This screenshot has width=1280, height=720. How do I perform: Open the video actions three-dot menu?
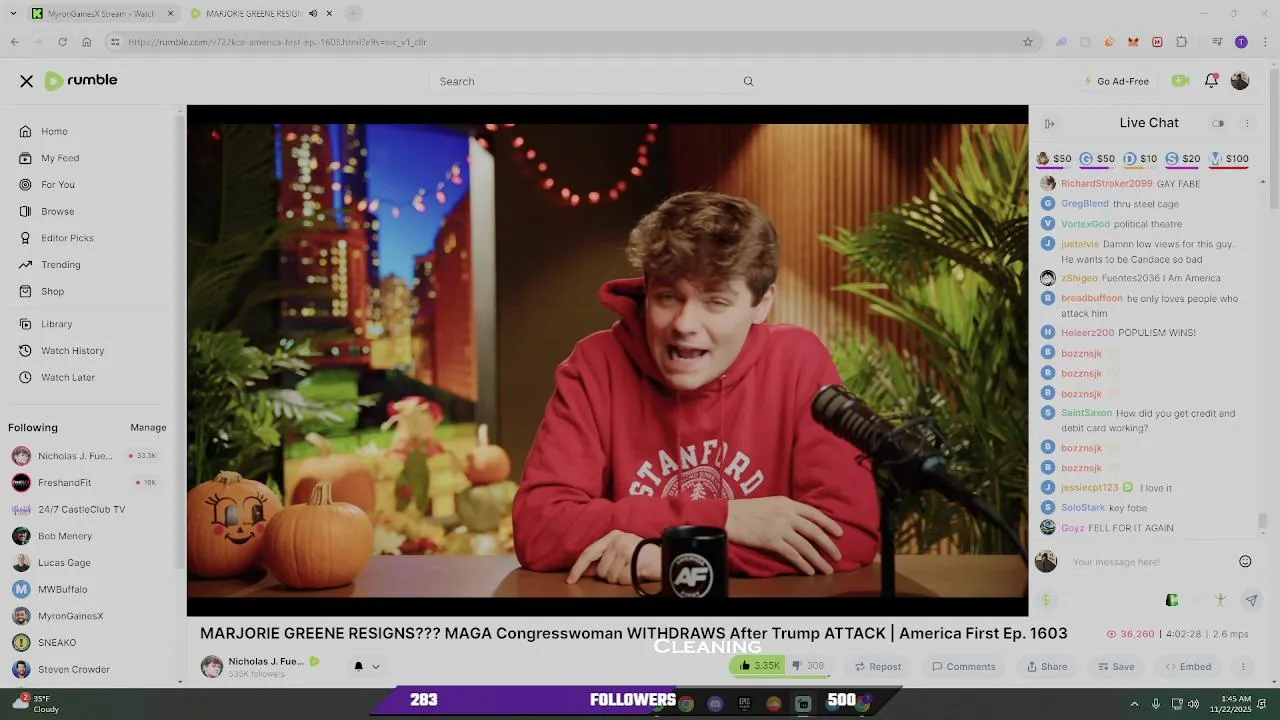click(x=1243, y=667)
